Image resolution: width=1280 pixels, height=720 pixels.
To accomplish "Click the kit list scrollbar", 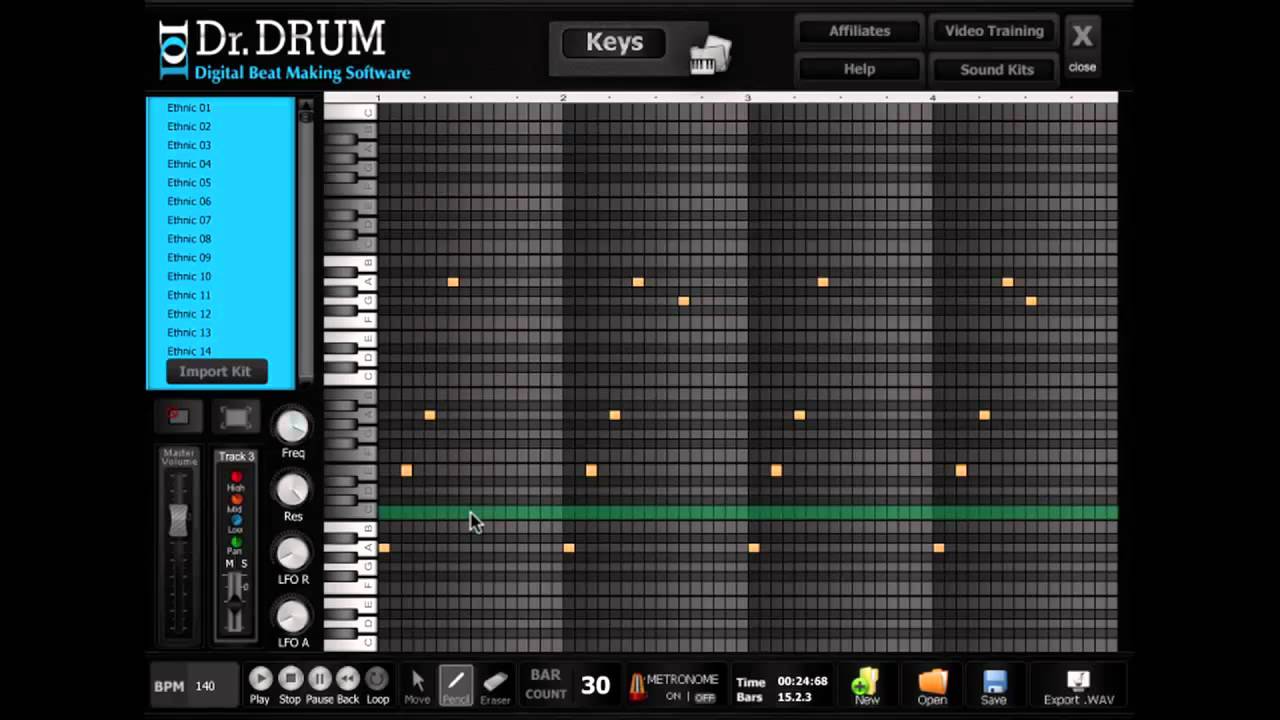I will pyautogui.click(x=306, y=240).
